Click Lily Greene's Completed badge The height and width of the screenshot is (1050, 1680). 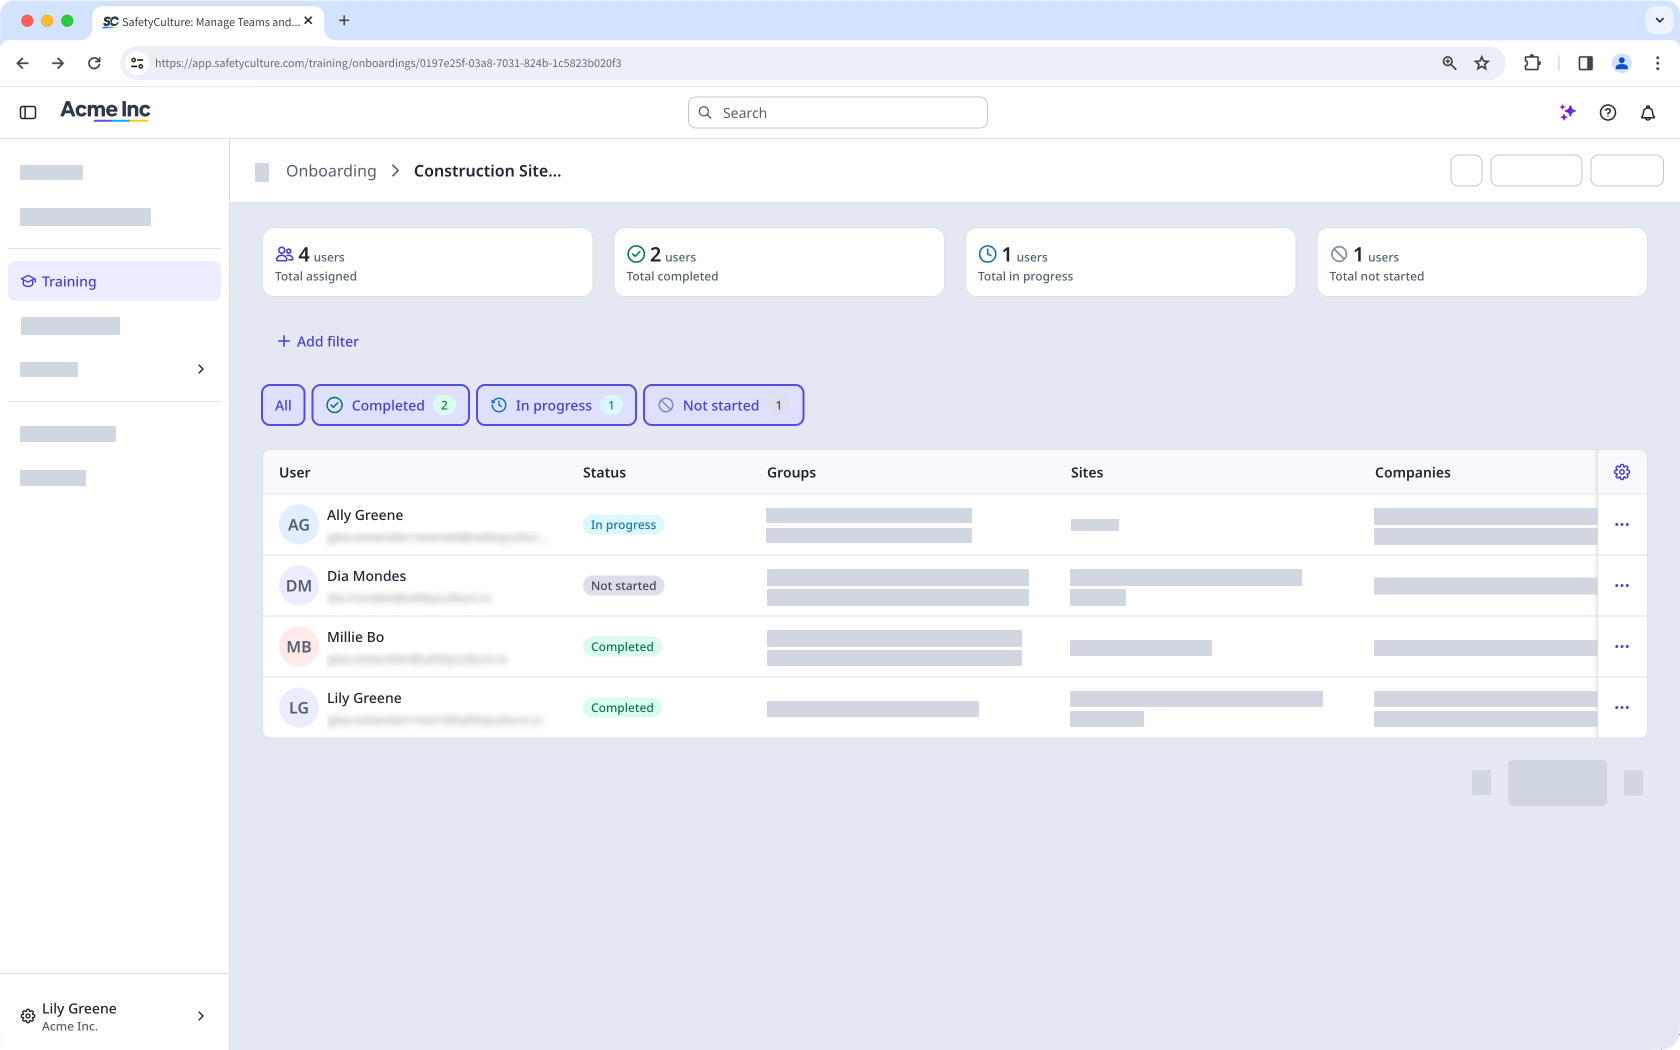click(x=622, y=708)
